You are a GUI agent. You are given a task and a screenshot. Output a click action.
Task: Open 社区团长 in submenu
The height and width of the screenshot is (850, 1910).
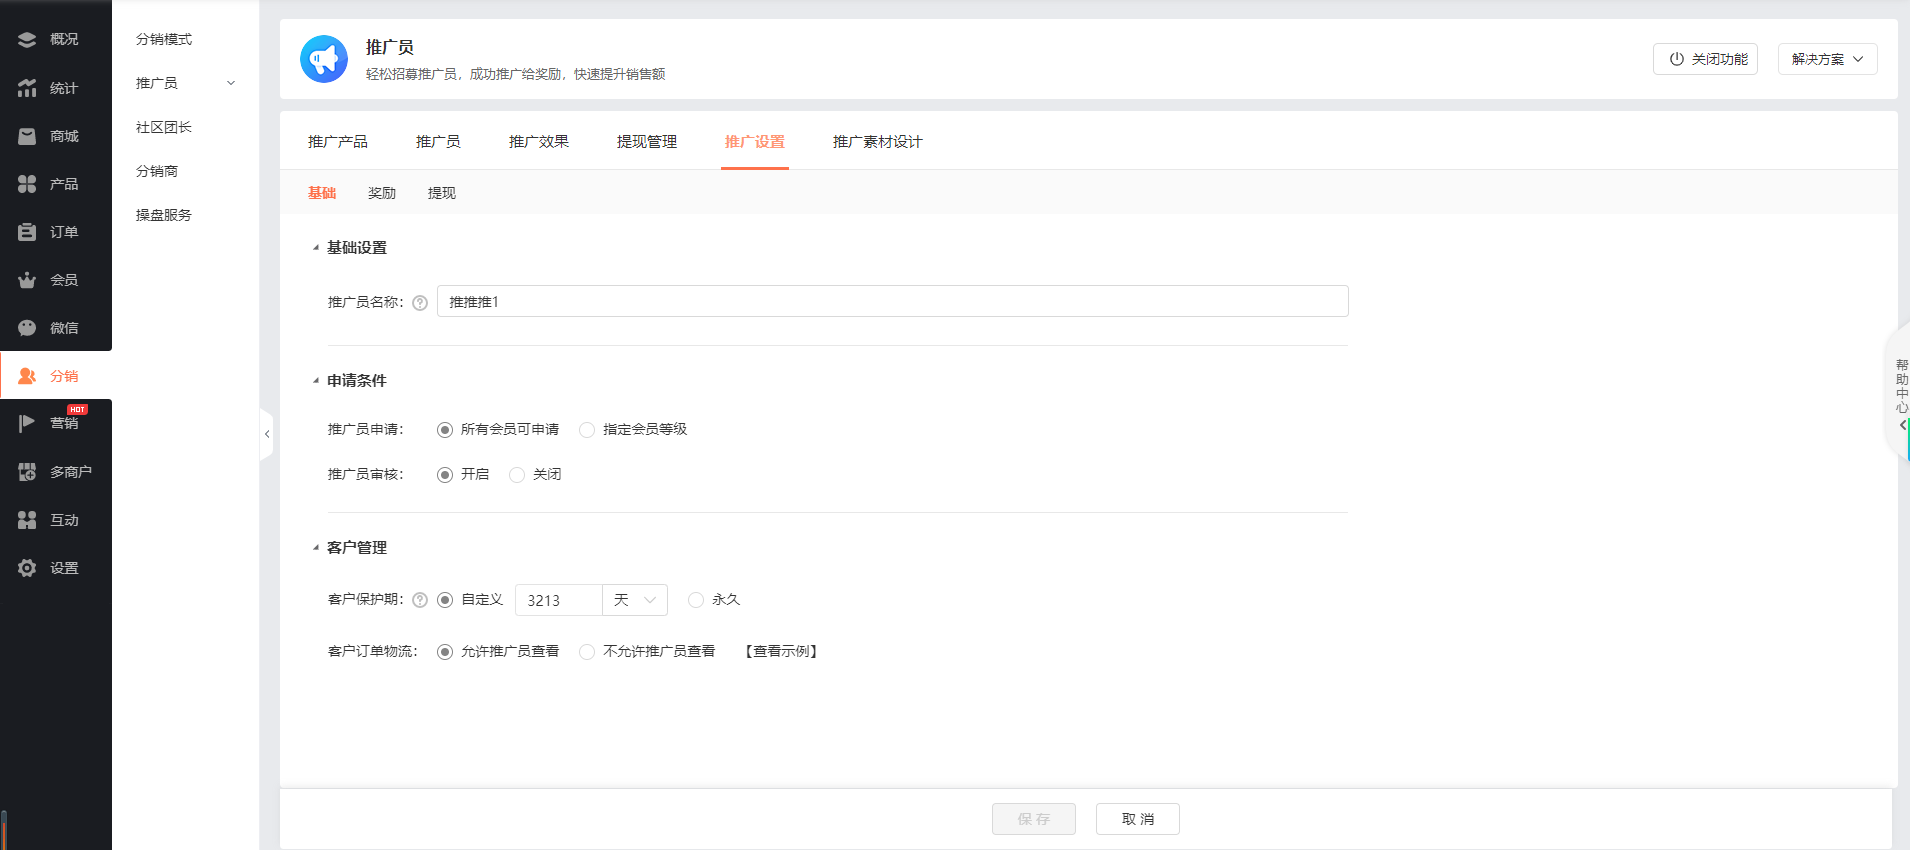pyautogui.click(x=164, y=127)
